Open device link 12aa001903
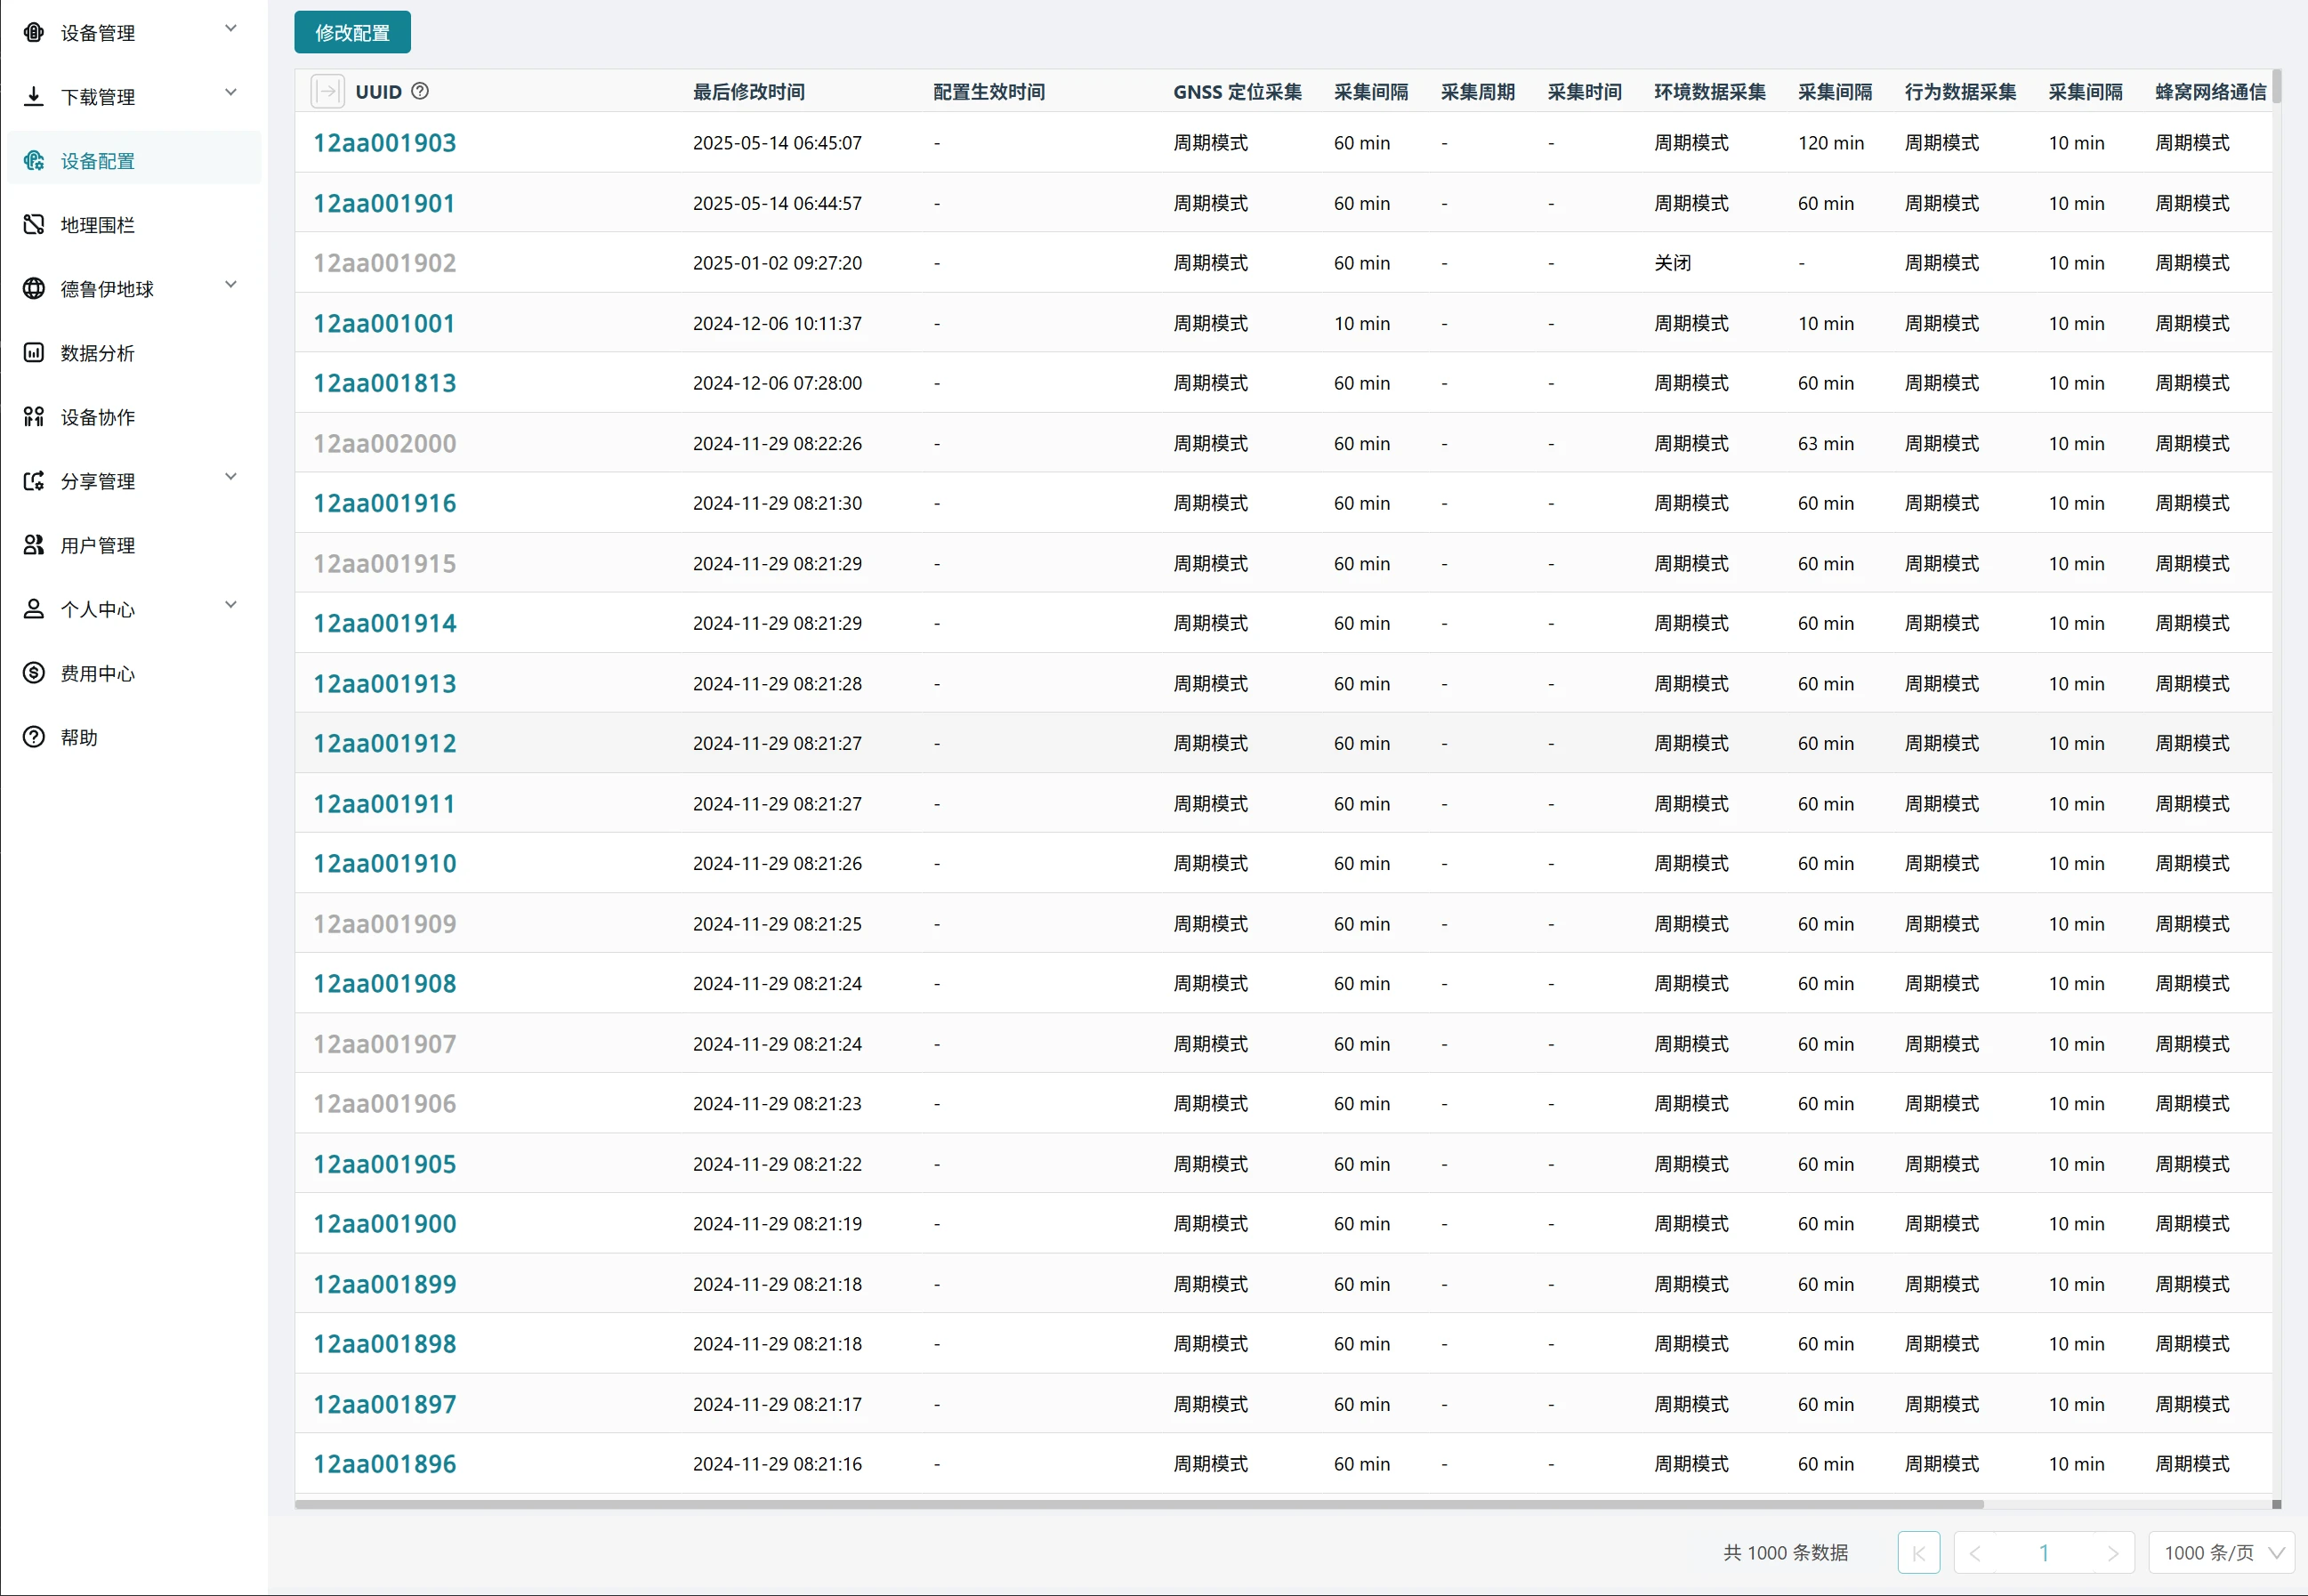2308x1596 pixels. pyautogui.click(x=385, y=143)
